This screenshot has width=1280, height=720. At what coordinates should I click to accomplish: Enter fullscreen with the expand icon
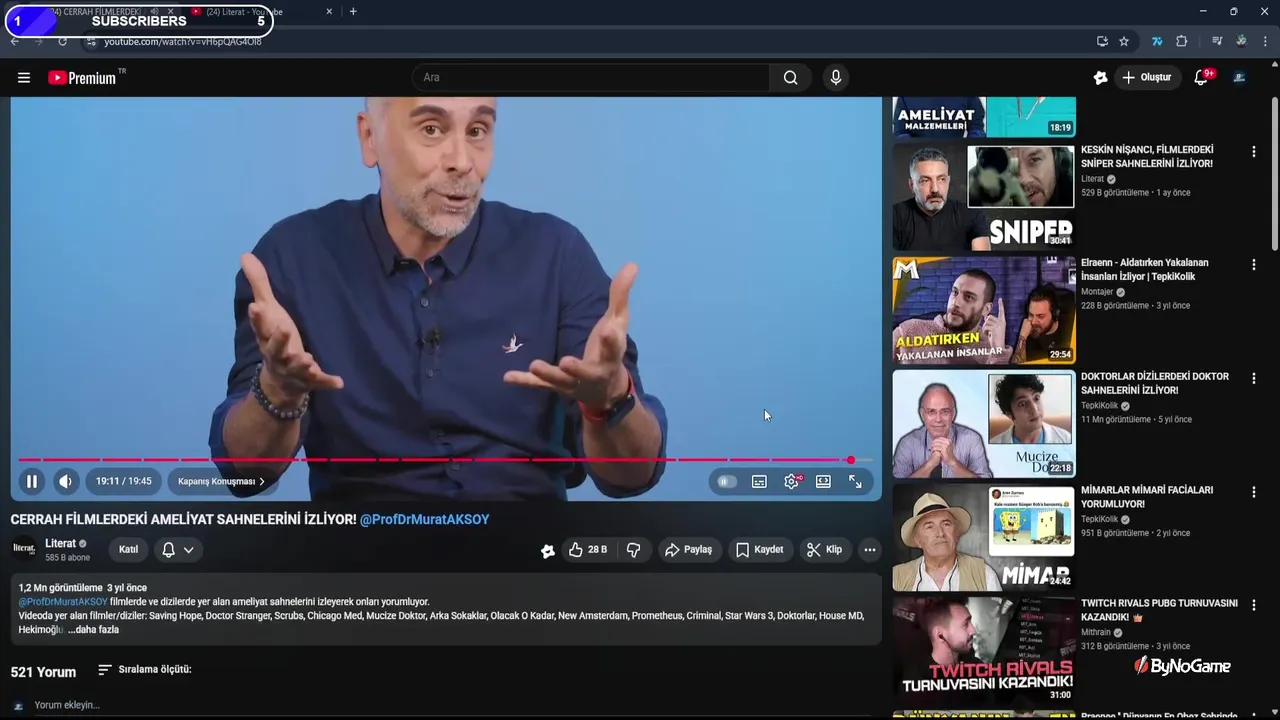click(x=855, y=481)
